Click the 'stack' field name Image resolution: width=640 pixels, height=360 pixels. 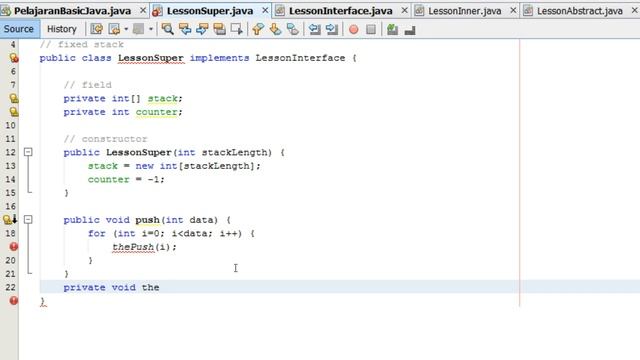[x=162, y=98]
